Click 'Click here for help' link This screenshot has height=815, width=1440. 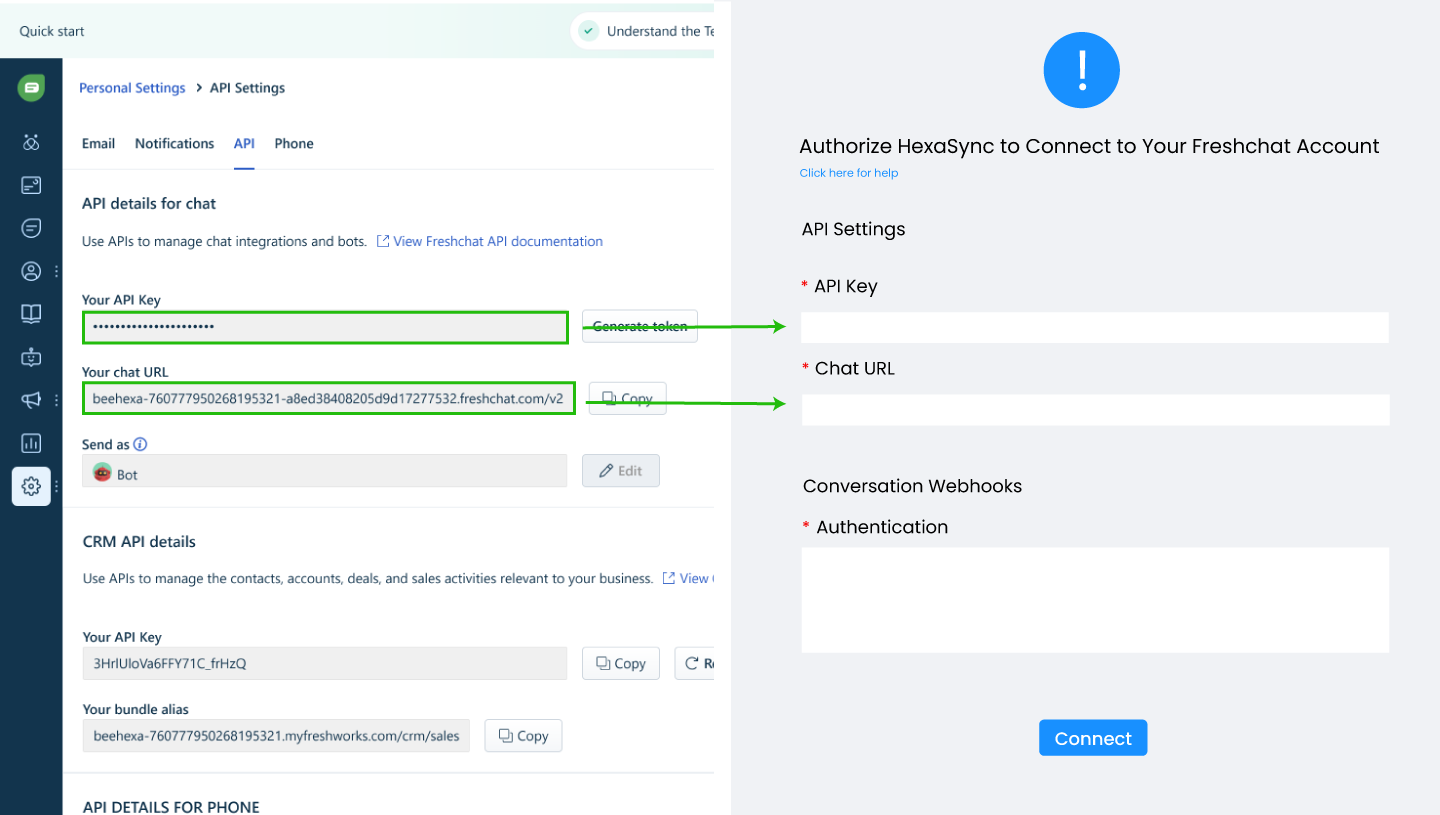pyautogui.click(x=849, y=173)
